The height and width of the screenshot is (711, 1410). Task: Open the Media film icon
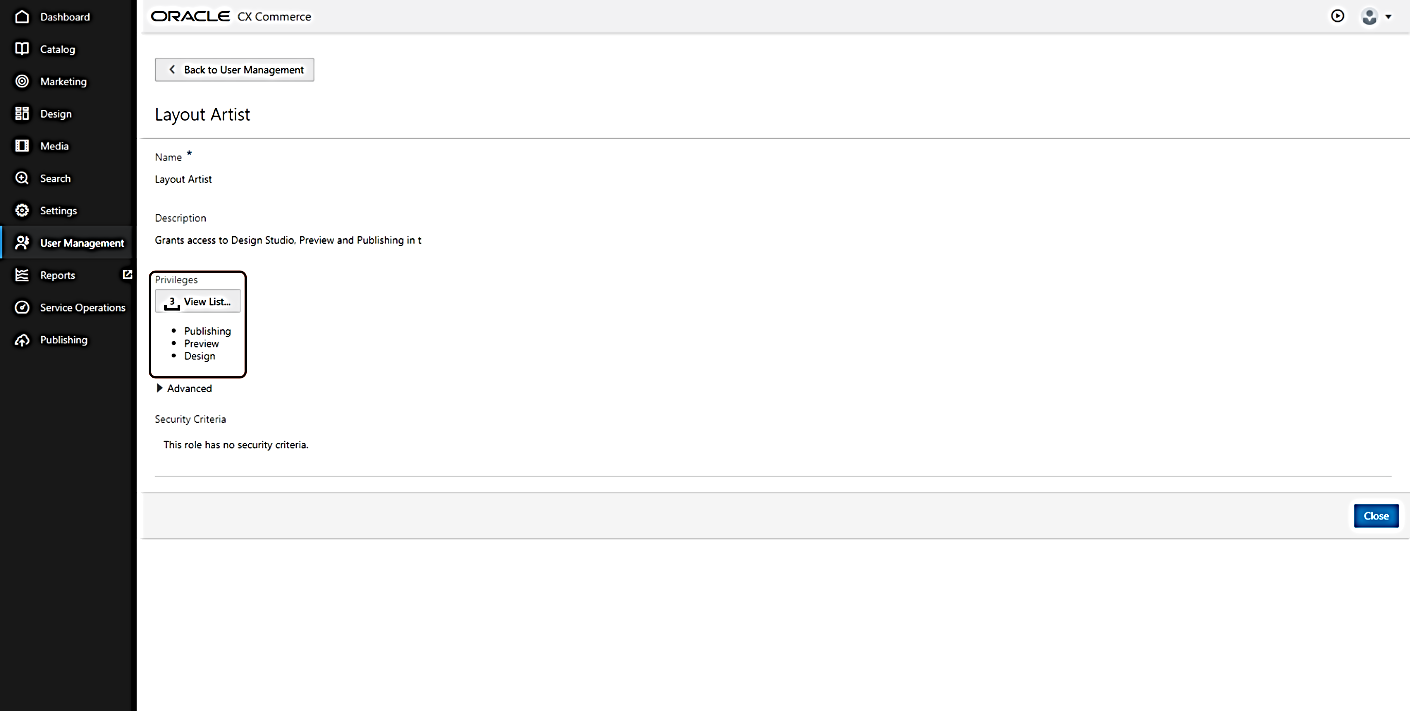click(22, 146)
